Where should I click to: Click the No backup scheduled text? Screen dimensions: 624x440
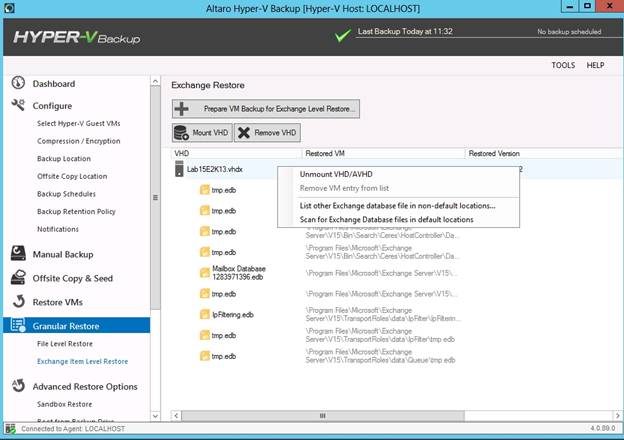tap(569, 32)
